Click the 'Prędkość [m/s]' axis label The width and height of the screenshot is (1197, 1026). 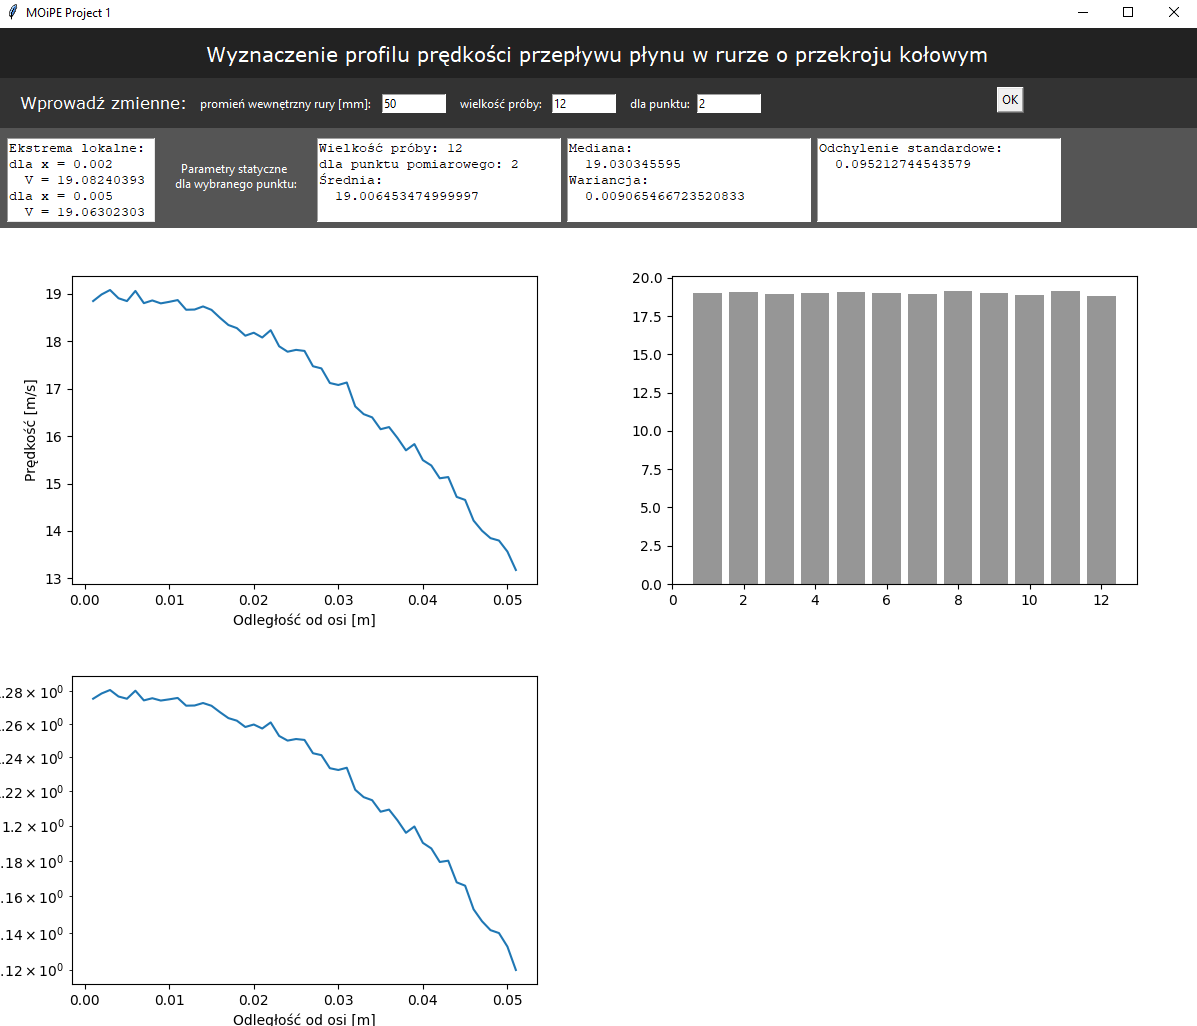30,431
